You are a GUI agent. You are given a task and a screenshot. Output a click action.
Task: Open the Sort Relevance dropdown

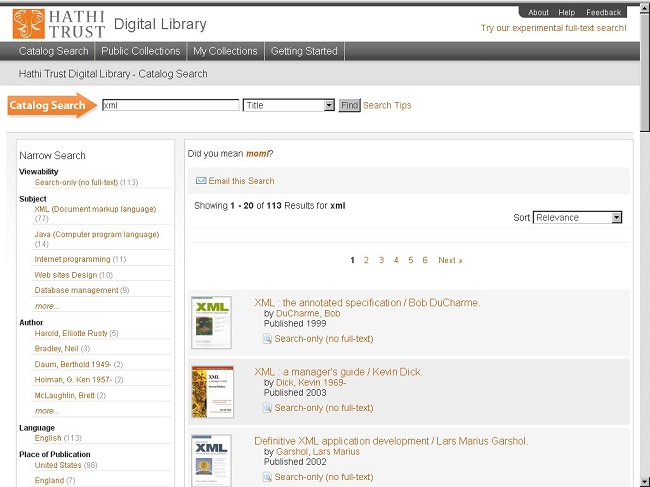(577, 218)
